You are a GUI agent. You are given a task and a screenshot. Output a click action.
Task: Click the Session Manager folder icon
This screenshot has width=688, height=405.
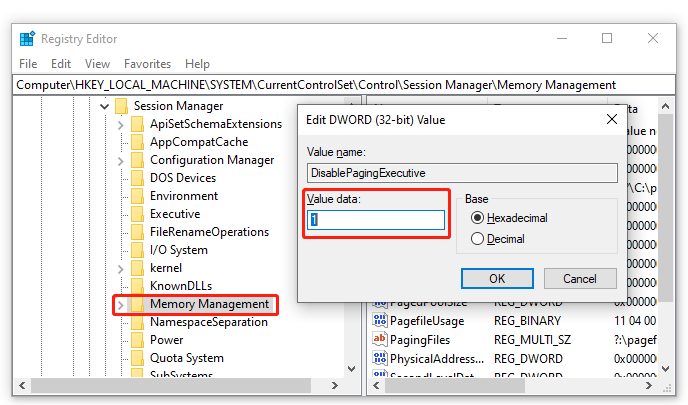(121, 106)
